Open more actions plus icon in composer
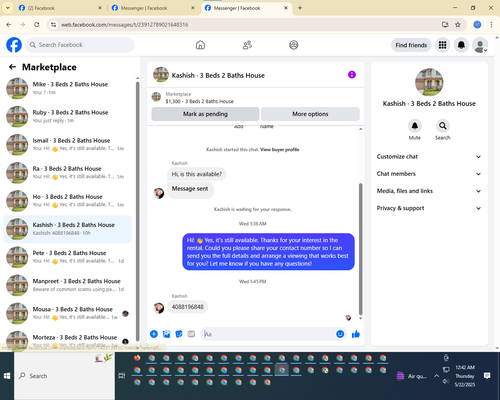Screen dimensions: 500x400 point(154,334)
